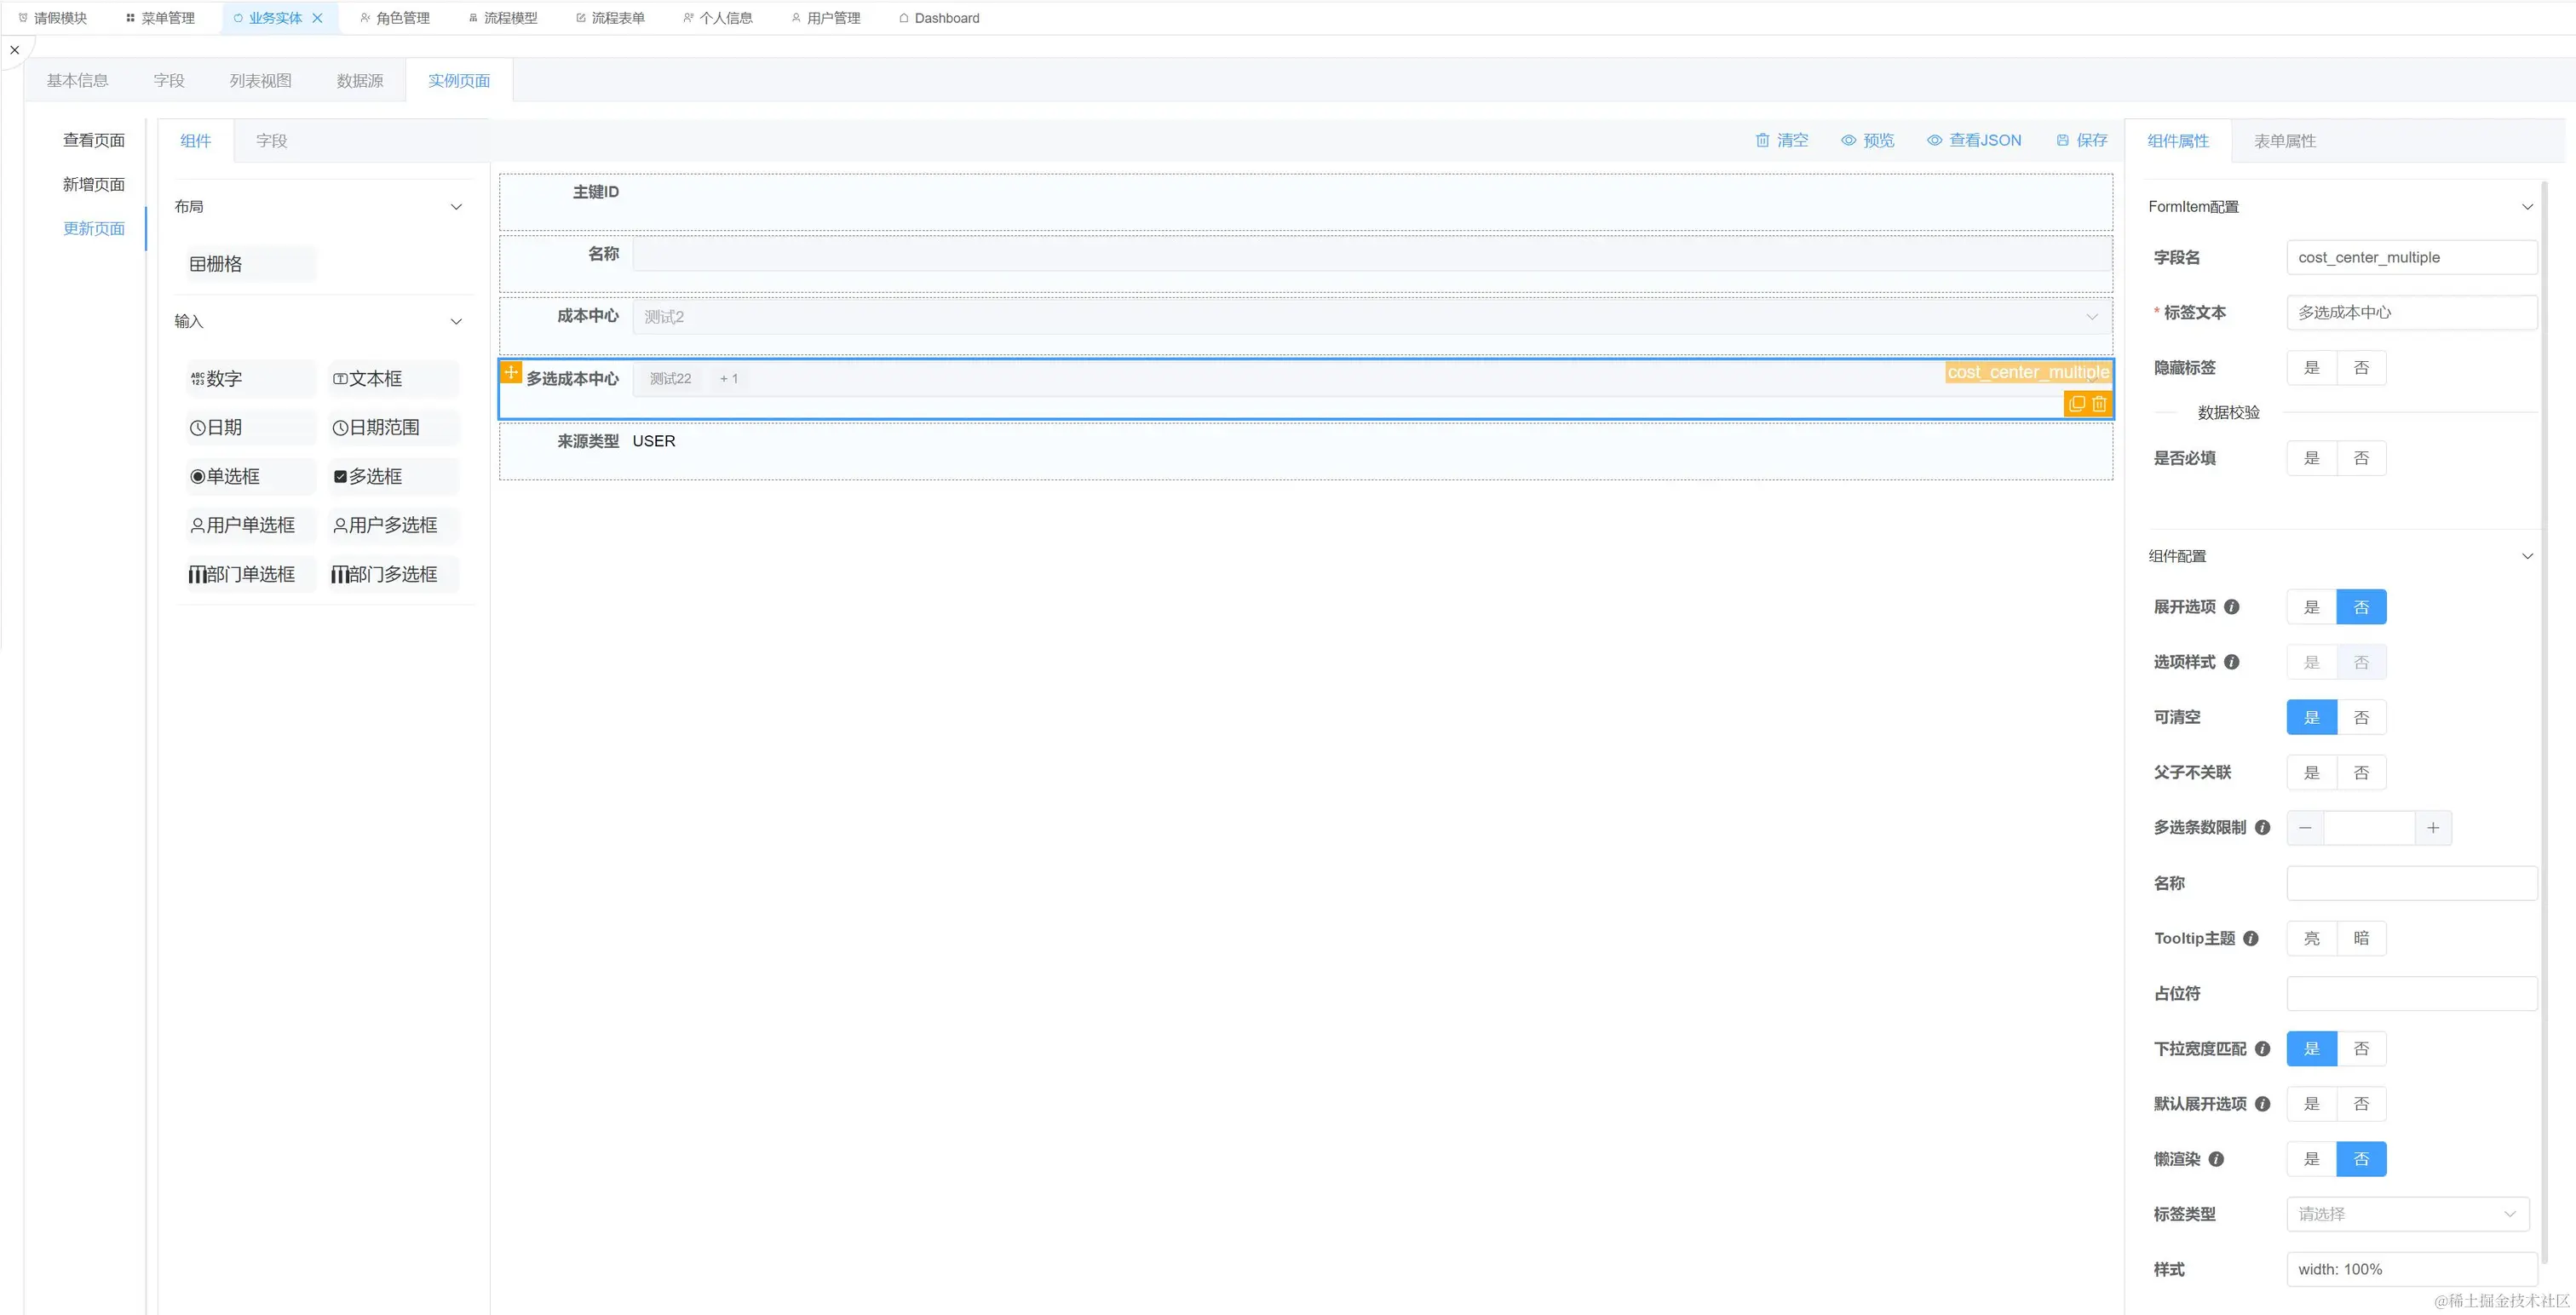The width and height of the screenshot is (2576, 1315).
Task: Collapse the 布局 section
Action: click(x=456, y=207)
